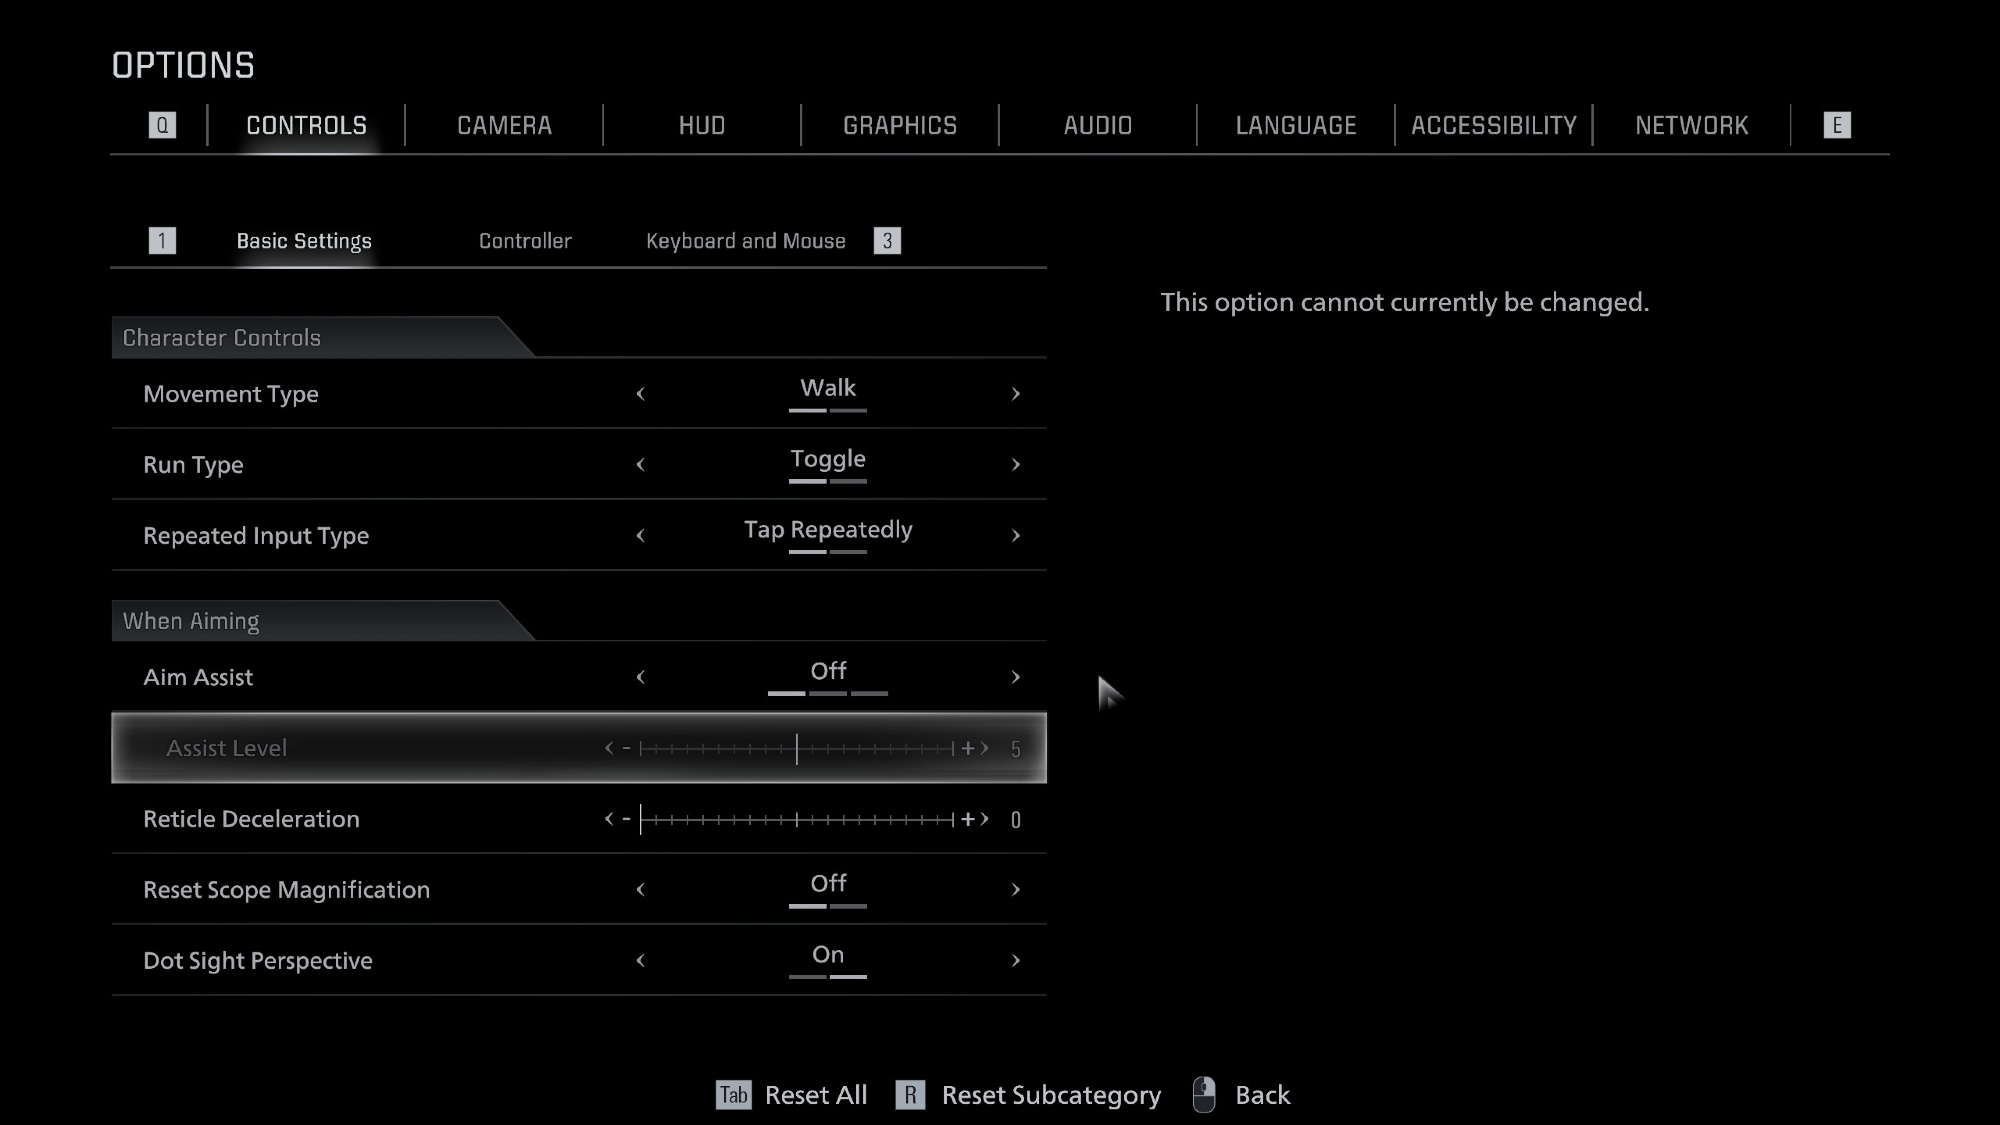Click the Q key icon for previous tab
Image resolution: width=2000 pixels, height=1125 pixels.
162,125
